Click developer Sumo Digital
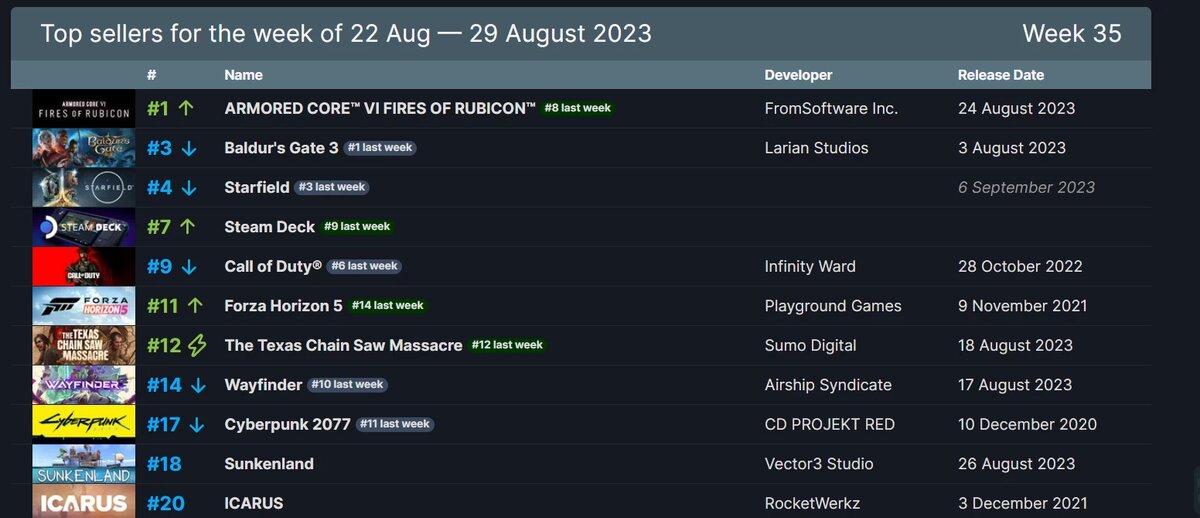The width and height of the screenshot is (1200, 518). tap(811, 345)
